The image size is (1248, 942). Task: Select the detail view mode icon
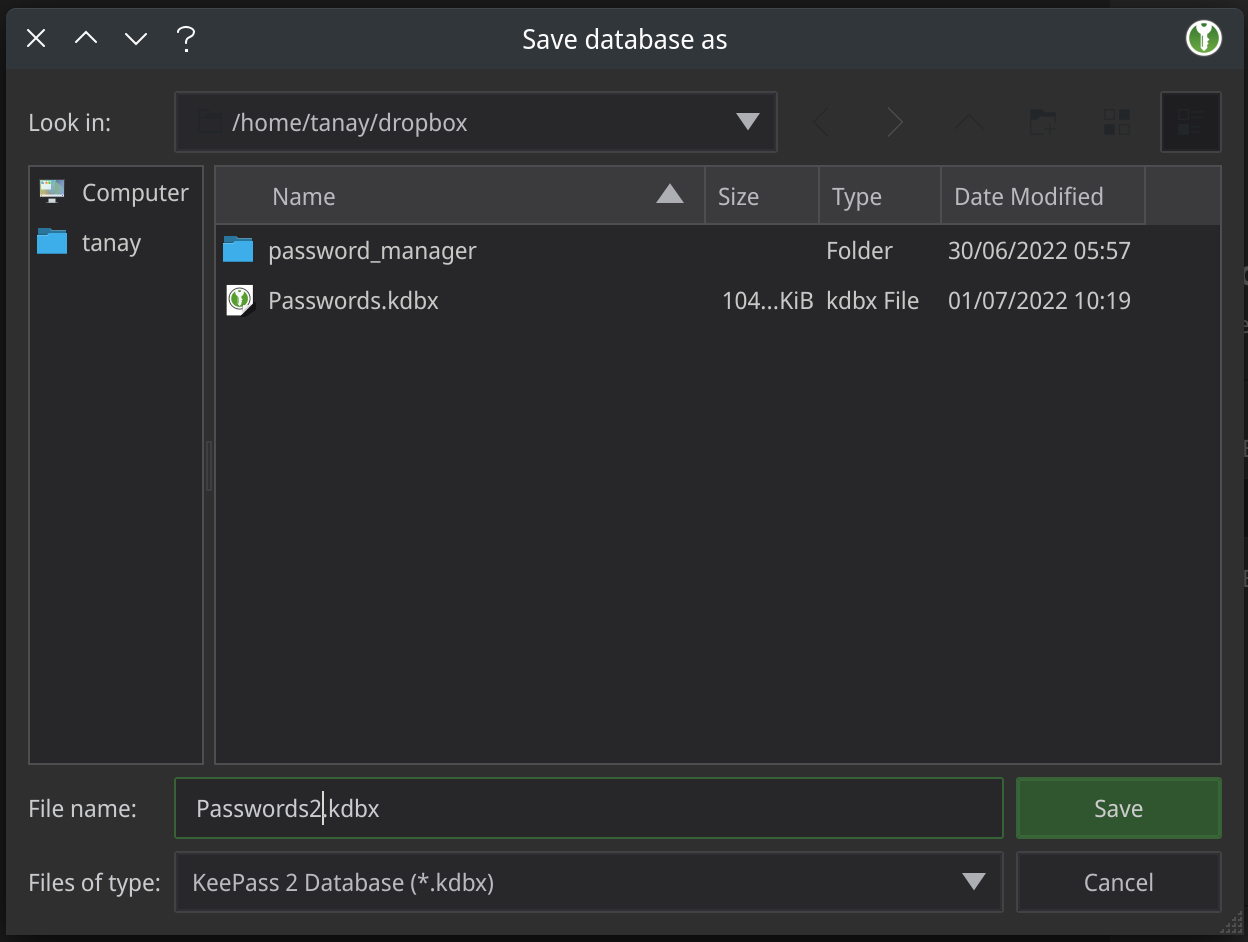pyautogui.click(x=1190, y=122)
